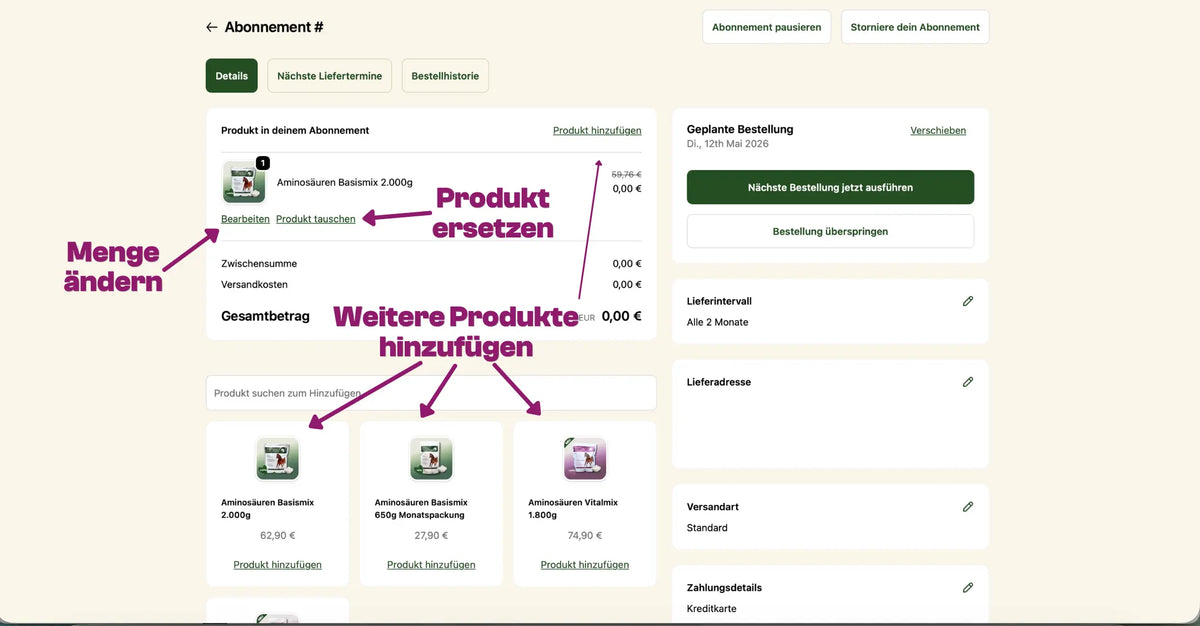Click the 74,90 € price text
This screenshot has width=1200, height=626.
pyautogui.click(x=585, y=535)
